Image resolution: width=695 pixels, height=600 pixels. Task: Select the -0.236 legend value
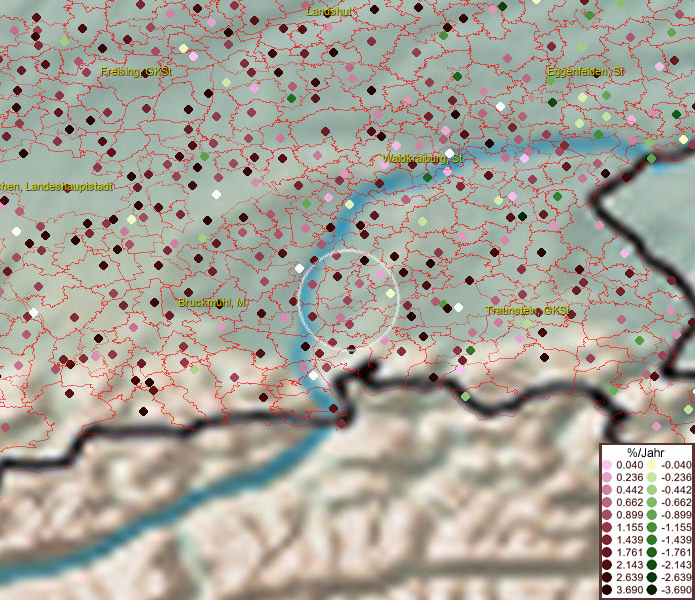pyautogui.click(x=676, y=477)
